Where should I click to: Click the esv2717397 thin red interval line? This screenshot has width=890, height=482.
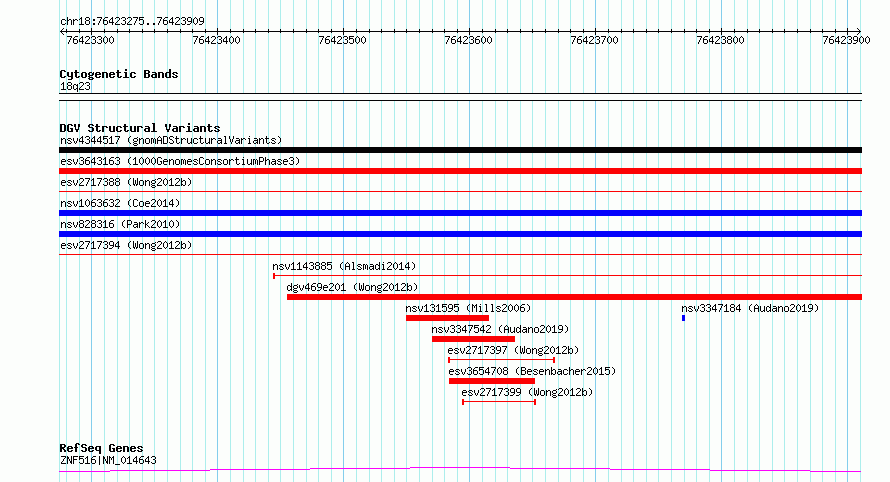point(501,360)
